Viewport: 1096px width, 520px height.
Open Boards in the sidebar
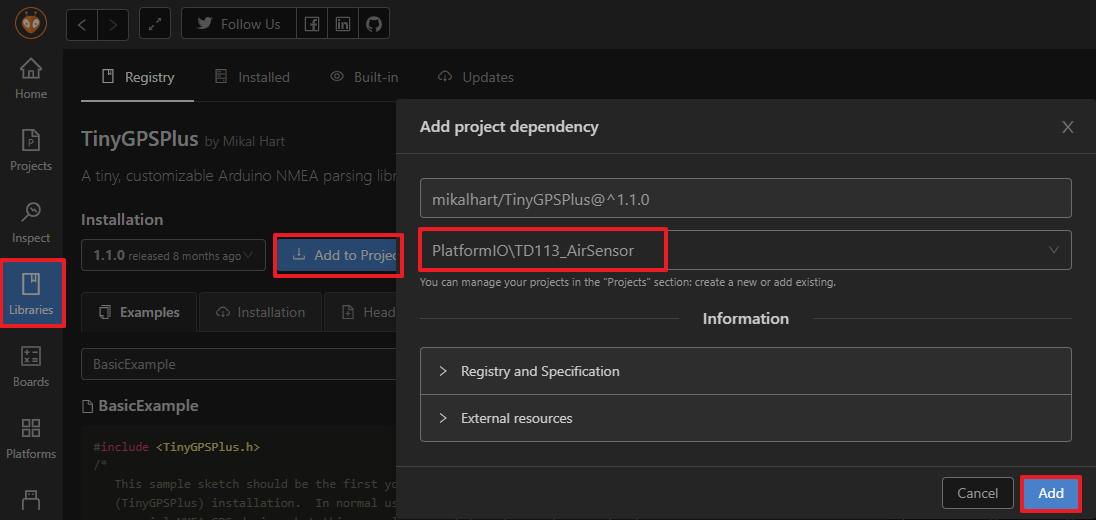click(x=31, y=367)
